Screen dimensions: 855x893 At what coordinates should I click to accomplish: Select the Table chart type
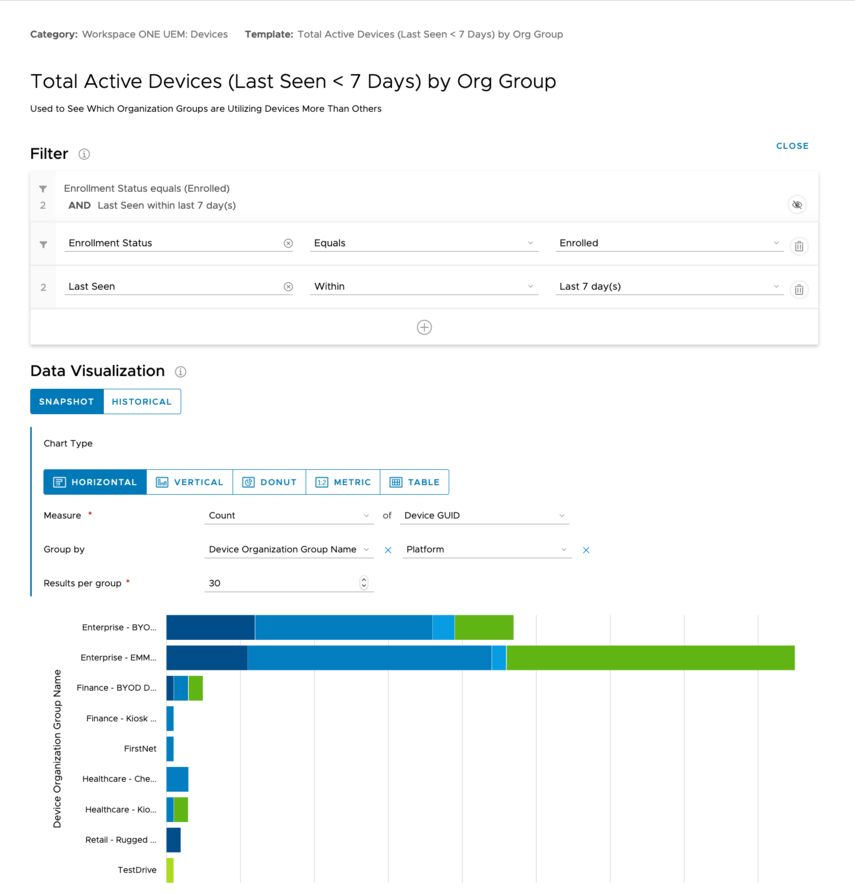click(414, 482)
